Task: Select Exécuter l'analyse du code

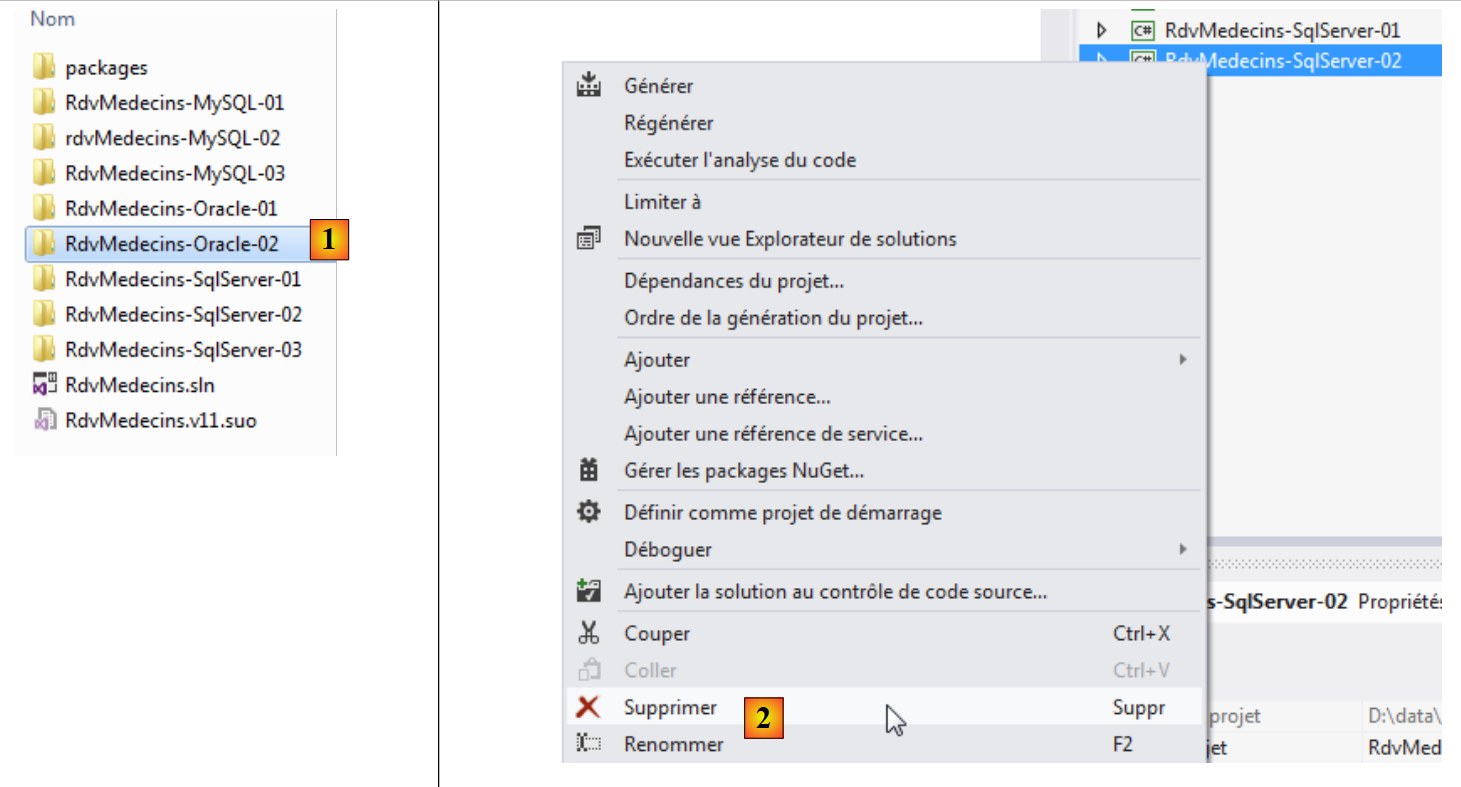Action: coord(739,160)
